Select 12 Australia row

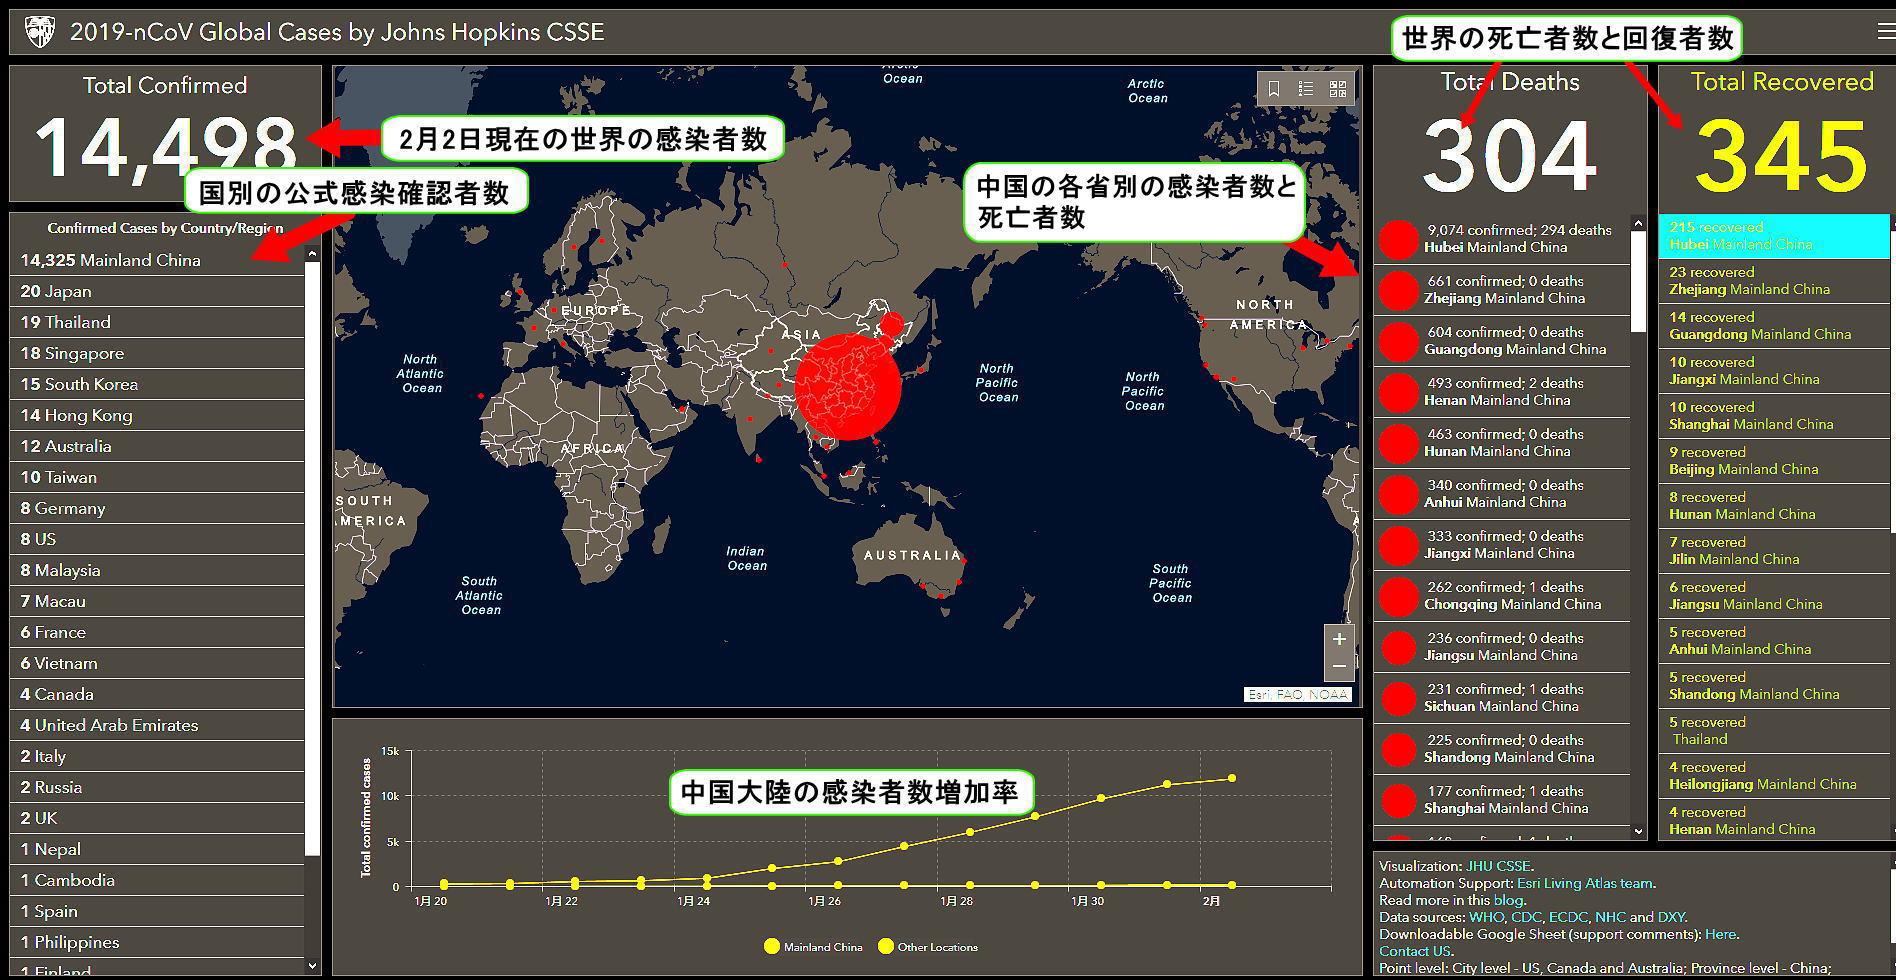tap(157, 446)
